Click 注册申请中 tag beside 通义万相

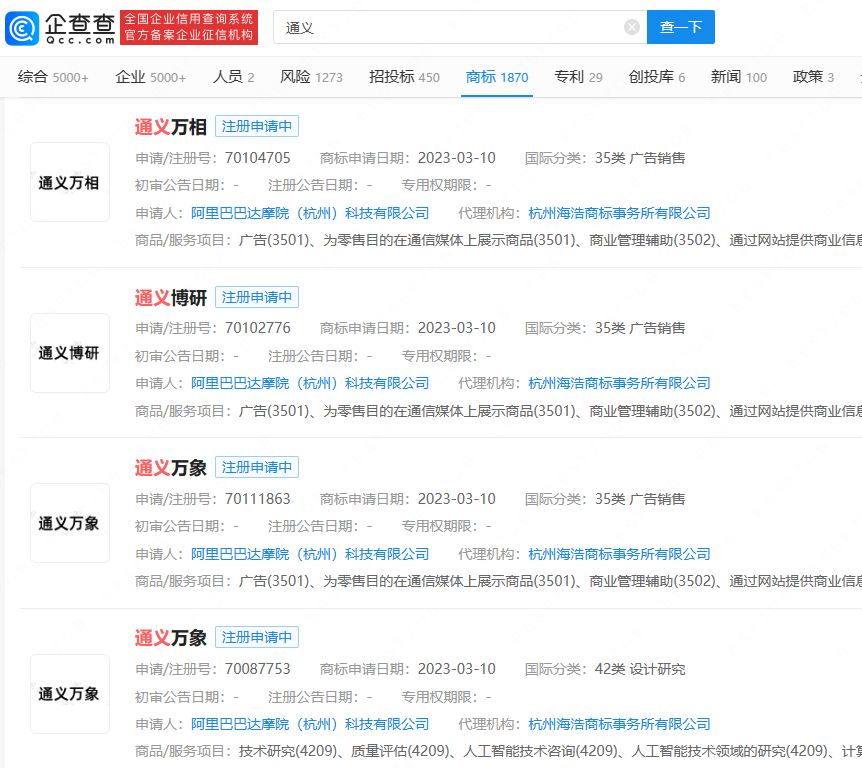pyautogui.click(x=257, y=126)
